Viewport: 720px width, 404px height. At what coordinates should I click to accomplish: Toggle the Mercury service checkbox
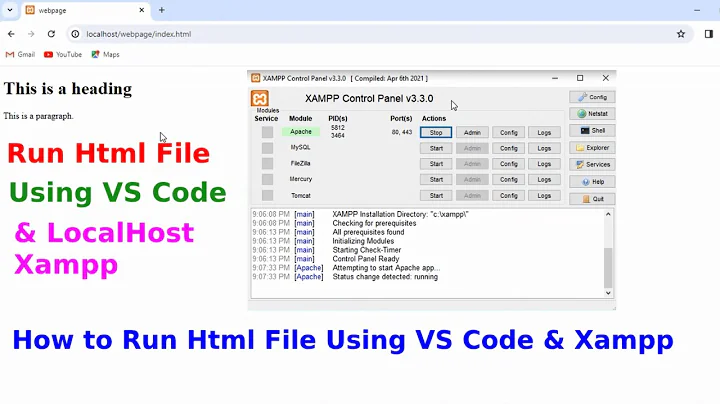[267, 179]
